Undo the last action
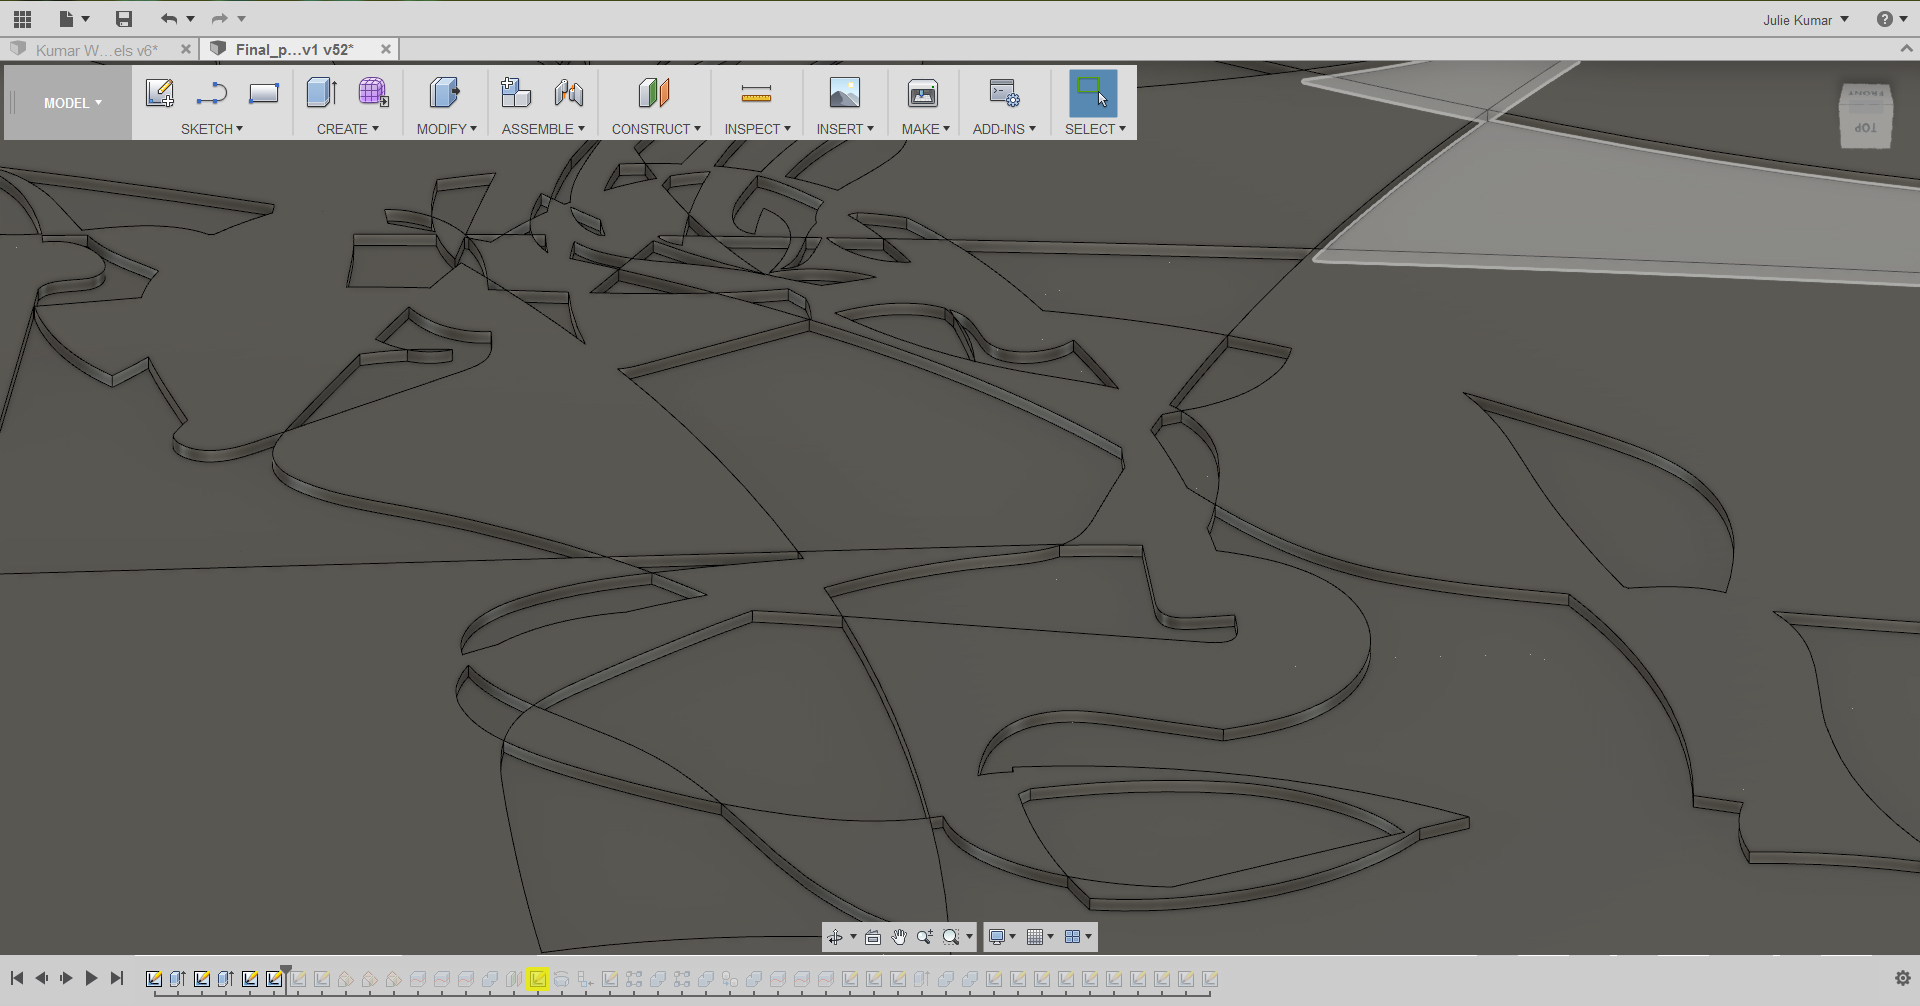 169,19
